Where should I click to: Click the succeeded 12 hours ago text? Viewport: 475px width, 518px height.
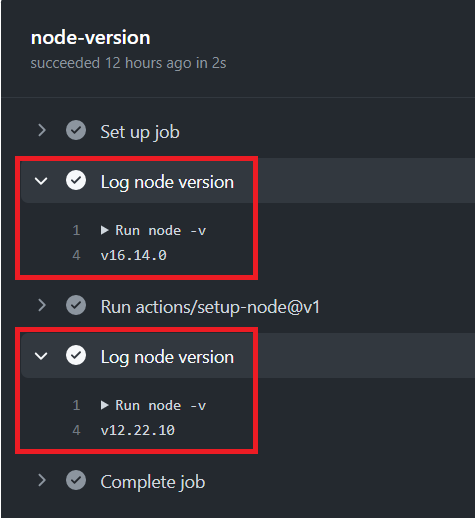click(128, 63)
